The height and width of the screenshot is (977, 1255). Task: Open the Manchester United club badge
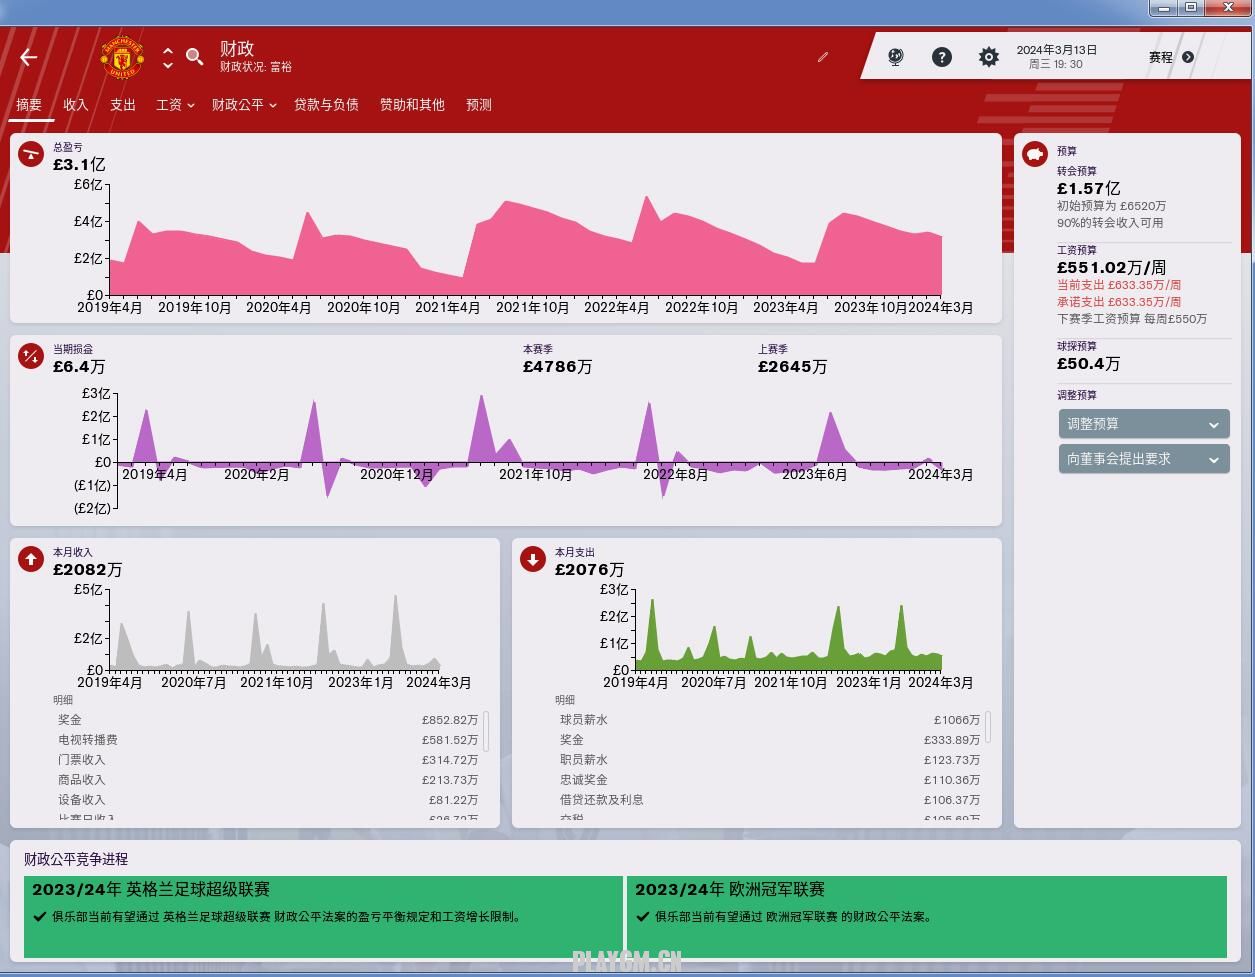pyautogui.click(x=122, y=57)
